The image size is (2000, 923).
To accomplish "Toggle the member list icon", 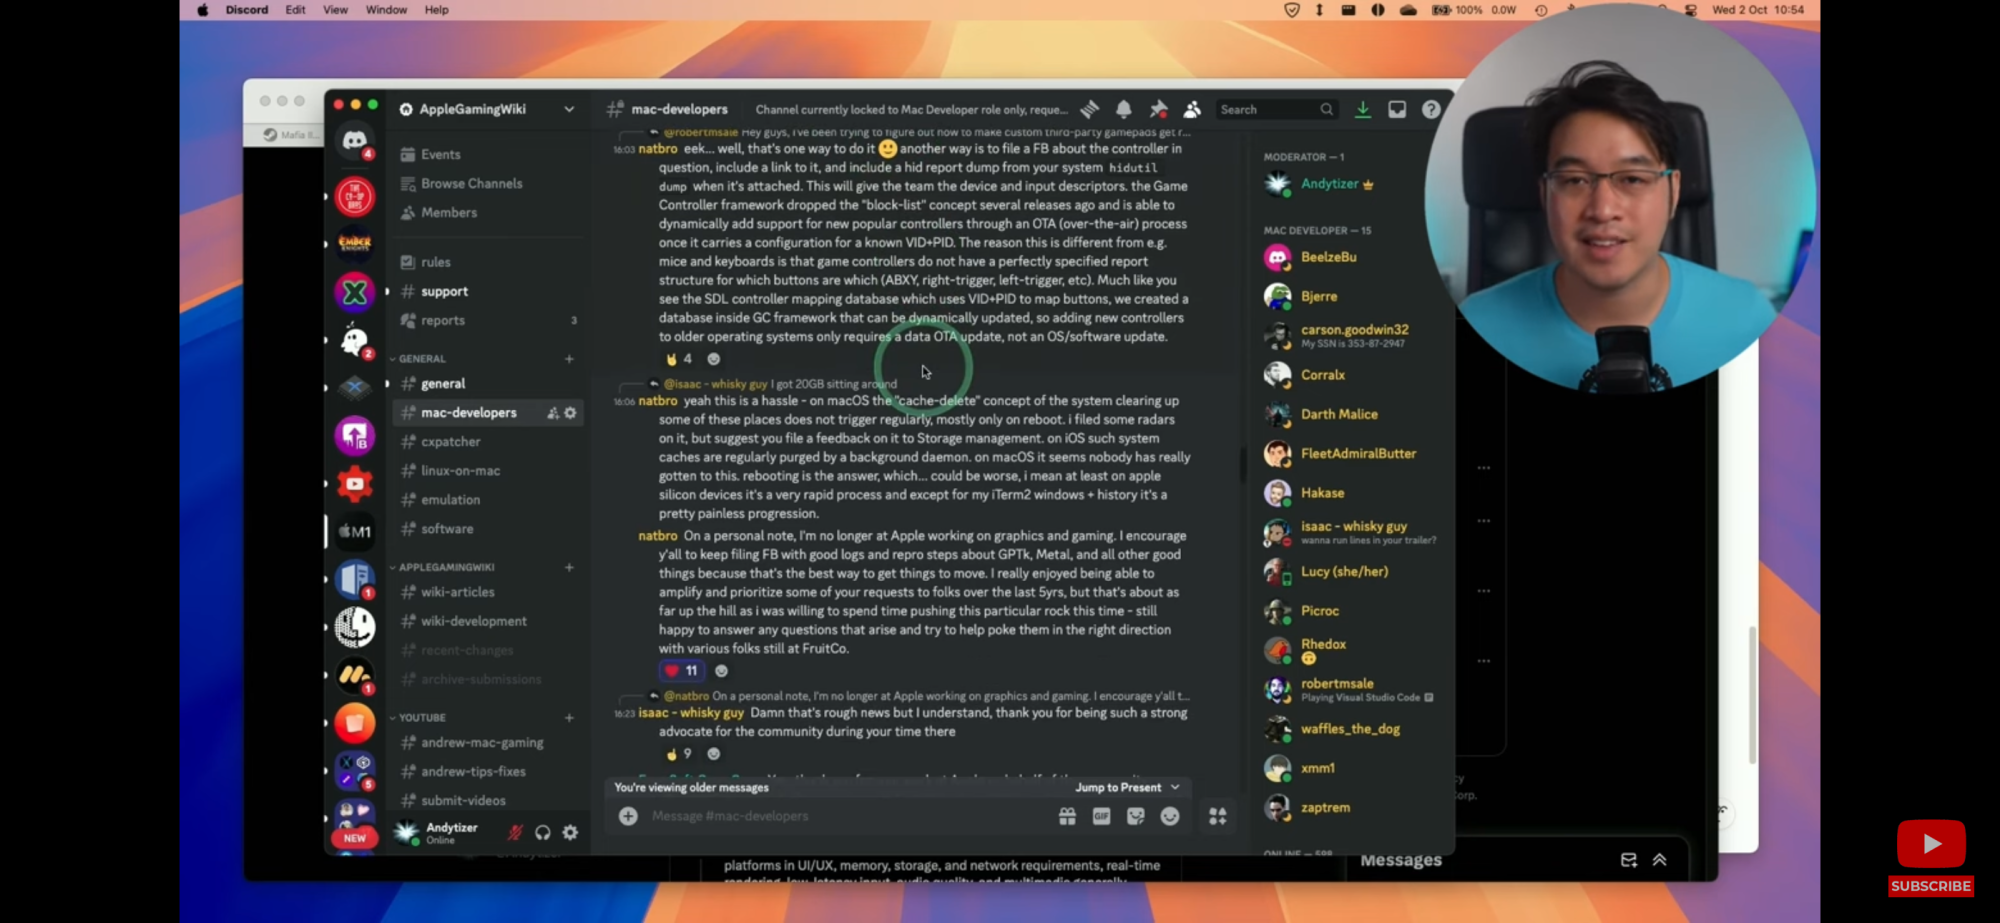I will (1192, 109).
